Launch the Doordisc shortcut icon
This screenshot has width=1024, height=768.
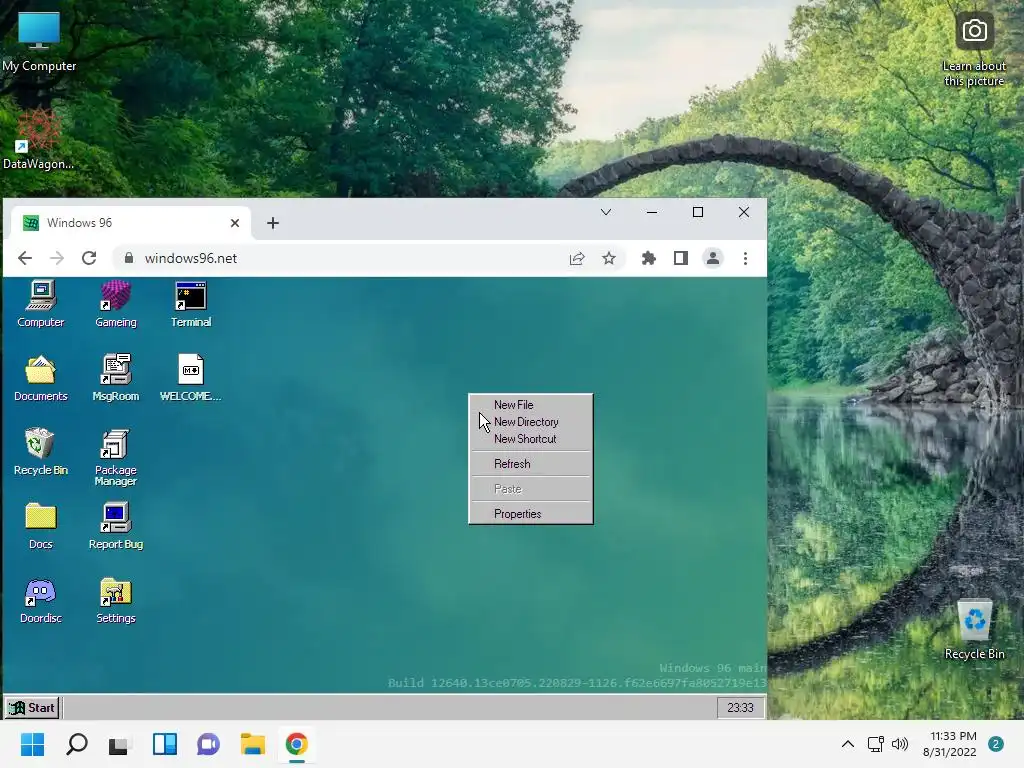coord(40,600)
